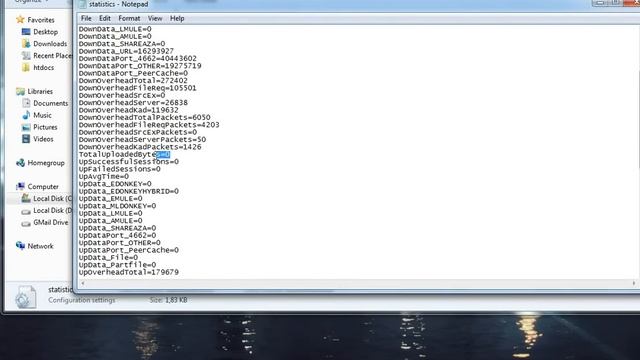The image size is (640, 360).
Task: Click the line DownOverheadKadPackets=1426
Action: pyautogui.click(x=140, y=147)
